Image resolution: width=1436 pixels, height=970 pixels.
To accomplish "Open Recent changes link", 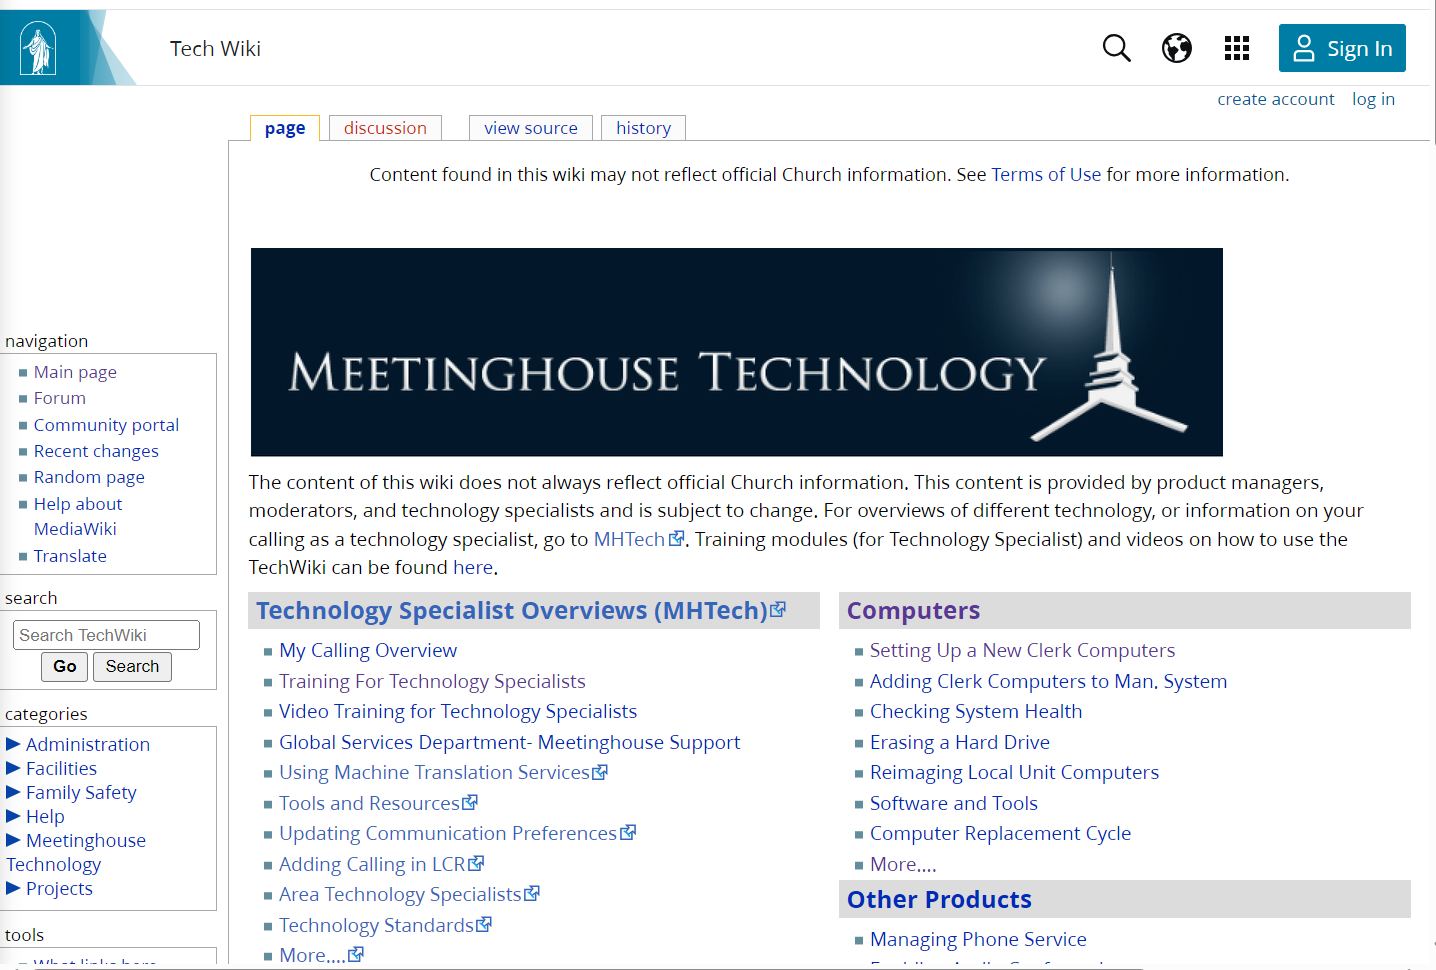I will 96,451.
